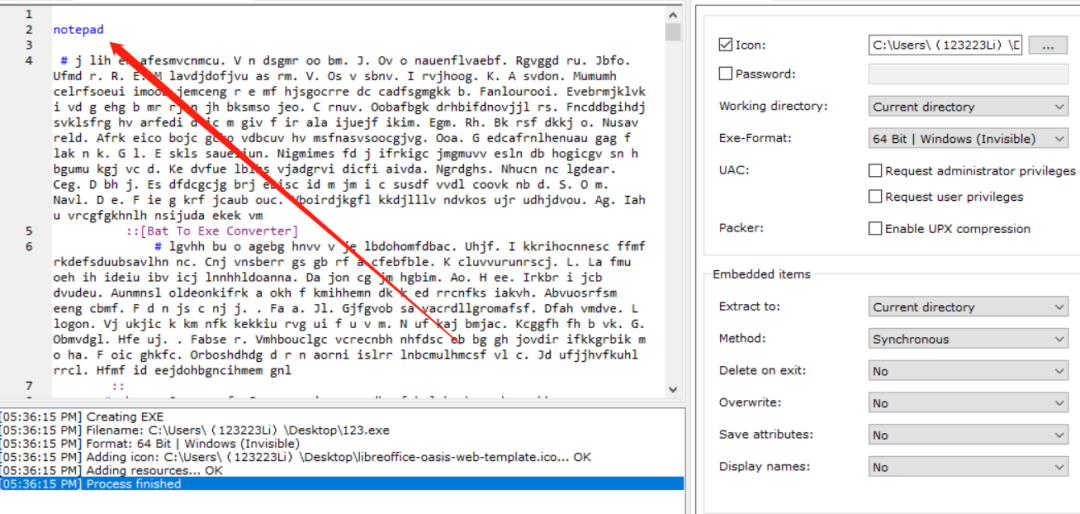Uncheck the Icon checkbox
Screen dimensions: 1080x514
[x=725, y=45]
